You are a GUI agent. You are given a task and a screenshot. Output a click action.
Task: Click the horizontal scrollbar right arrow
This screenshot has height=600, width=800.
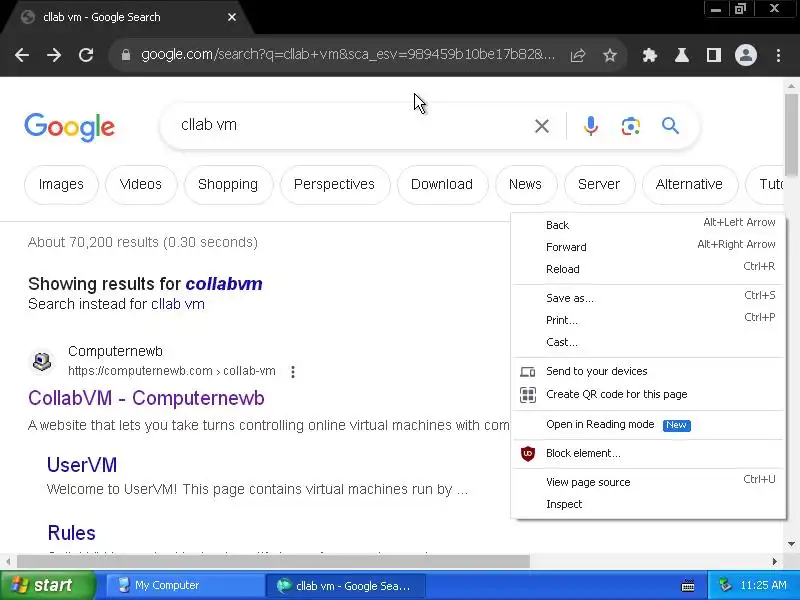click(774, 561)
